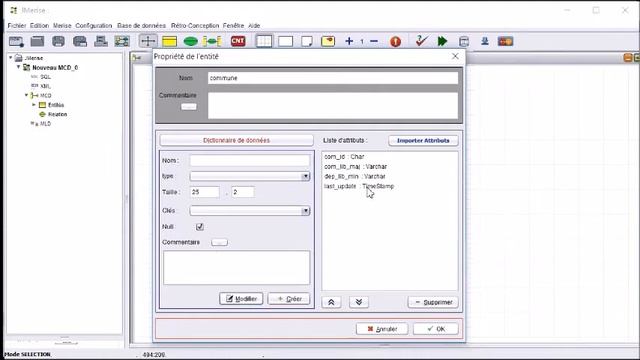
Task: Select the dep_lib_min : Varchar attribute
Action: pyautogui.click(x=355, y=176)
